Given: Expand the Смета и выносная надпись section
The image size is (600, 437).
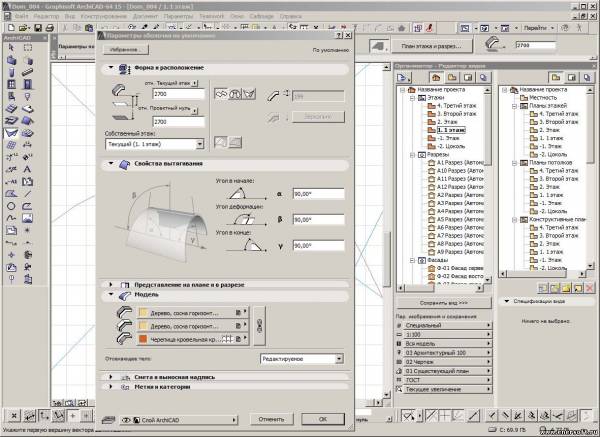Looking at the screenshot, I should [111, 377].
